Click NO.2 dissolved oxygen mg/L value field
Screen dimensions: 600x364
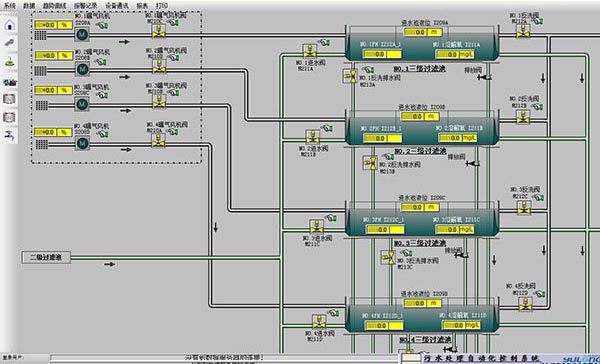pos(458,137)
